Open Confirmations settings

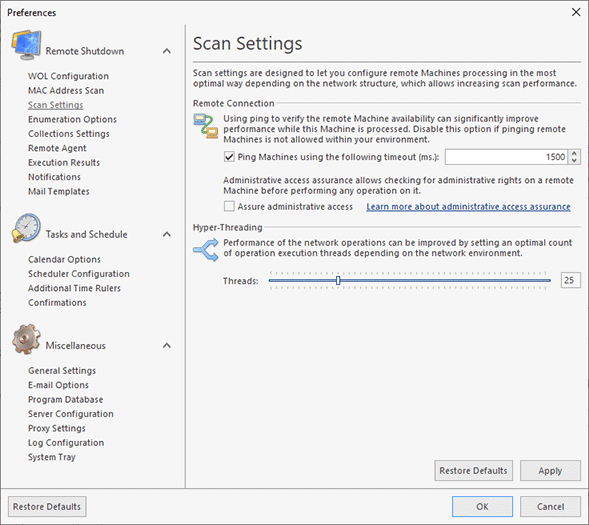pos(57,303)
